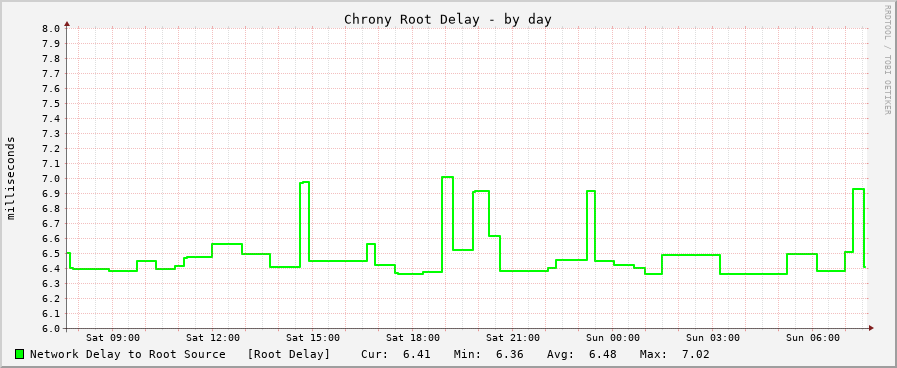Click the Min value 6.36
Viewport: 897px width, 368px height.
(x=510, y=354)
